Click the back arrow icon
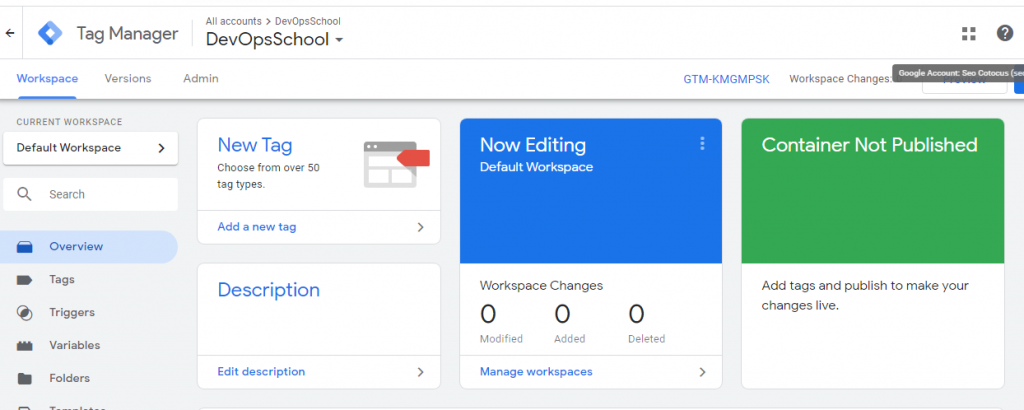The height and width of the screenshot is (410, 1024). point(10,33)
